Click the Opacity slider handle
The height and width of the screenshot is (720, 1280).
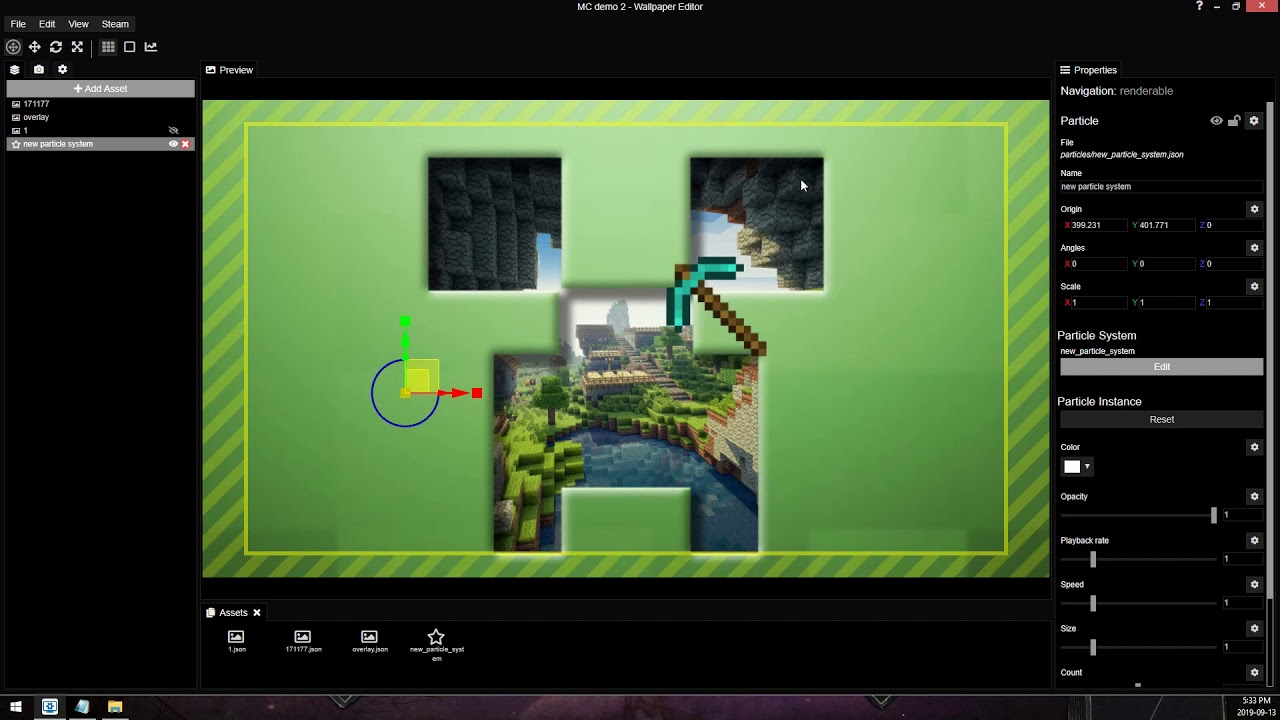[1214, 515]
